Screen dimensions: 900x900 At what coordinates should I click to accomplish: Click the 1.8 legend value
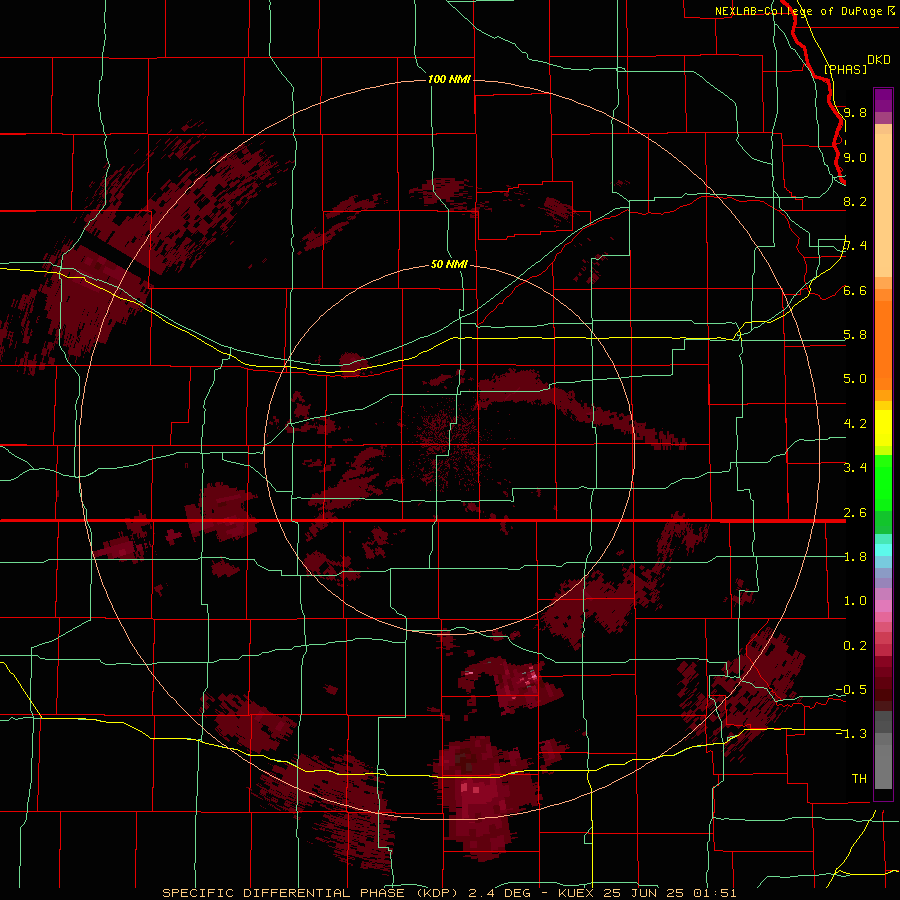[855, 557]
